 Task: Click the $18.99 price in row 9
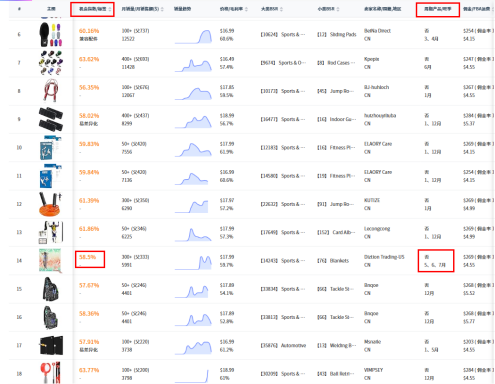pyautogui.click(x=227, y=116)
